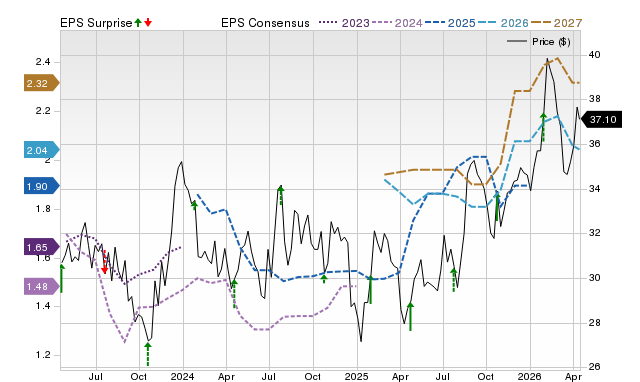Click the green surprise arrow at the early 2026 peak
640x382 pixels.
[543, 128]
